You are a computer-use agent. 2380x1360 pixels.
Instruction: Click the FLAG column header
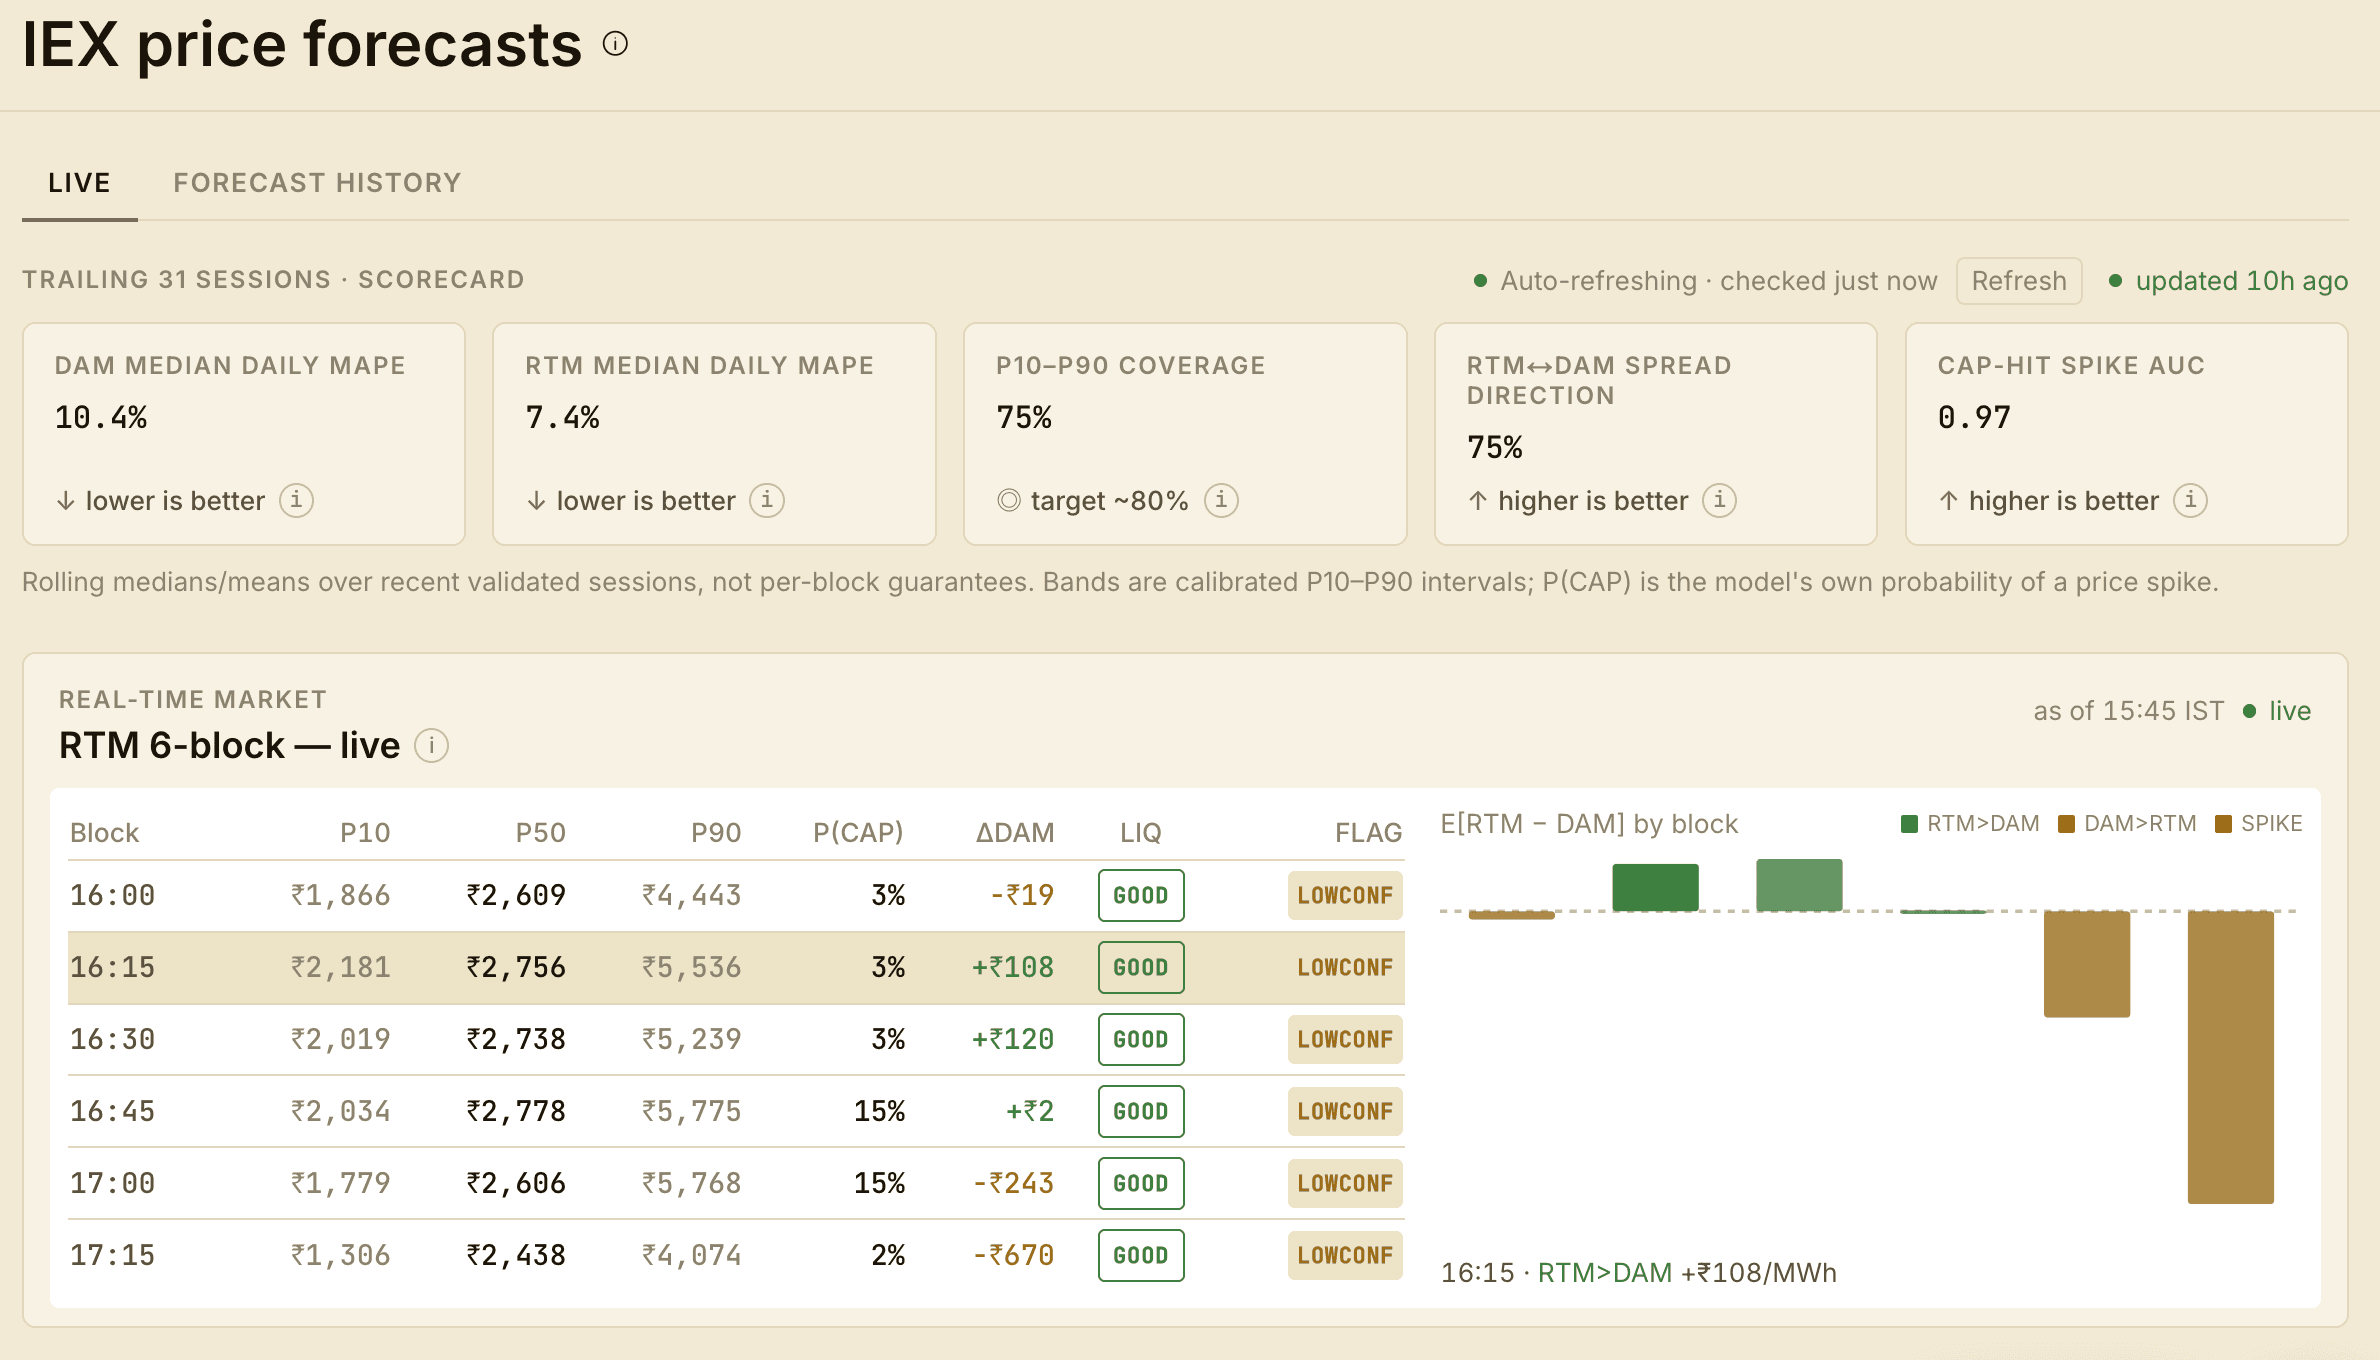tap(1368, 833)
